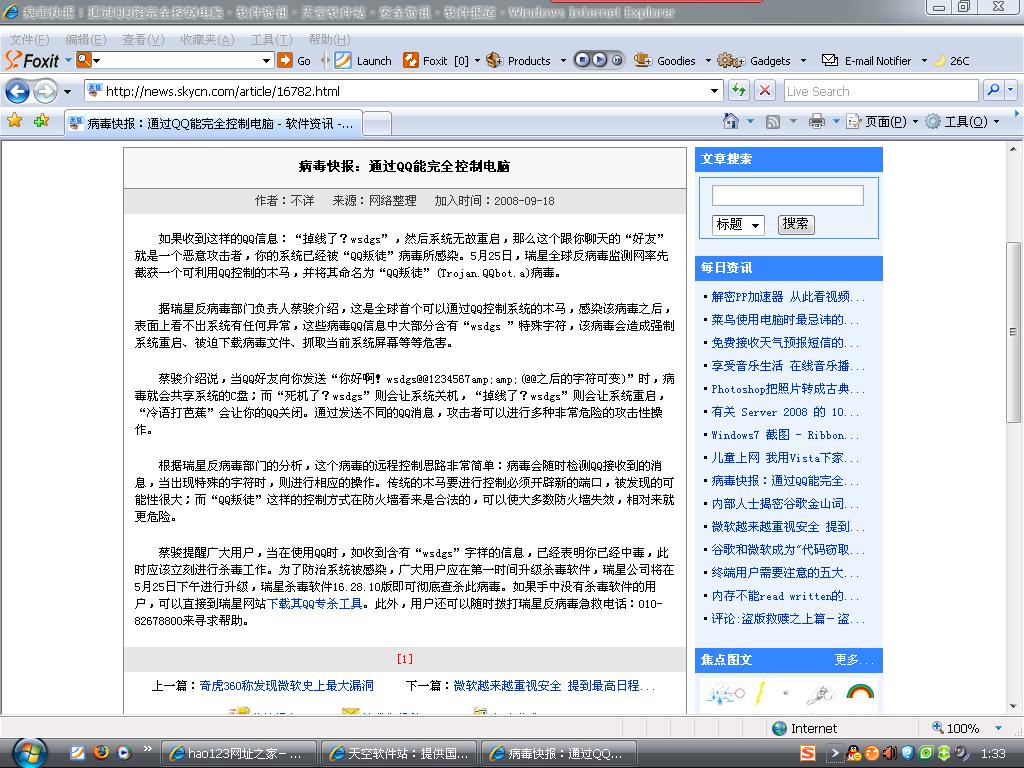Viewport: 1024px width, 768px height.
Task: Open the E-mail Notifier envelope icon
Action: coord(829,61)
